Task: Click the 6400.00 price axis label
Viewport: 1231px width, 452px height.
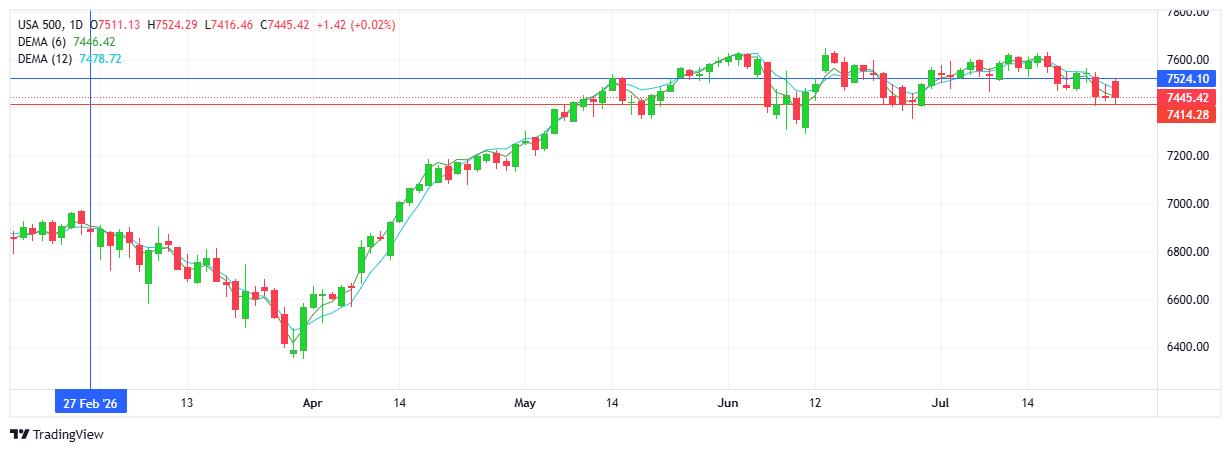Action: pos(1188,348)
